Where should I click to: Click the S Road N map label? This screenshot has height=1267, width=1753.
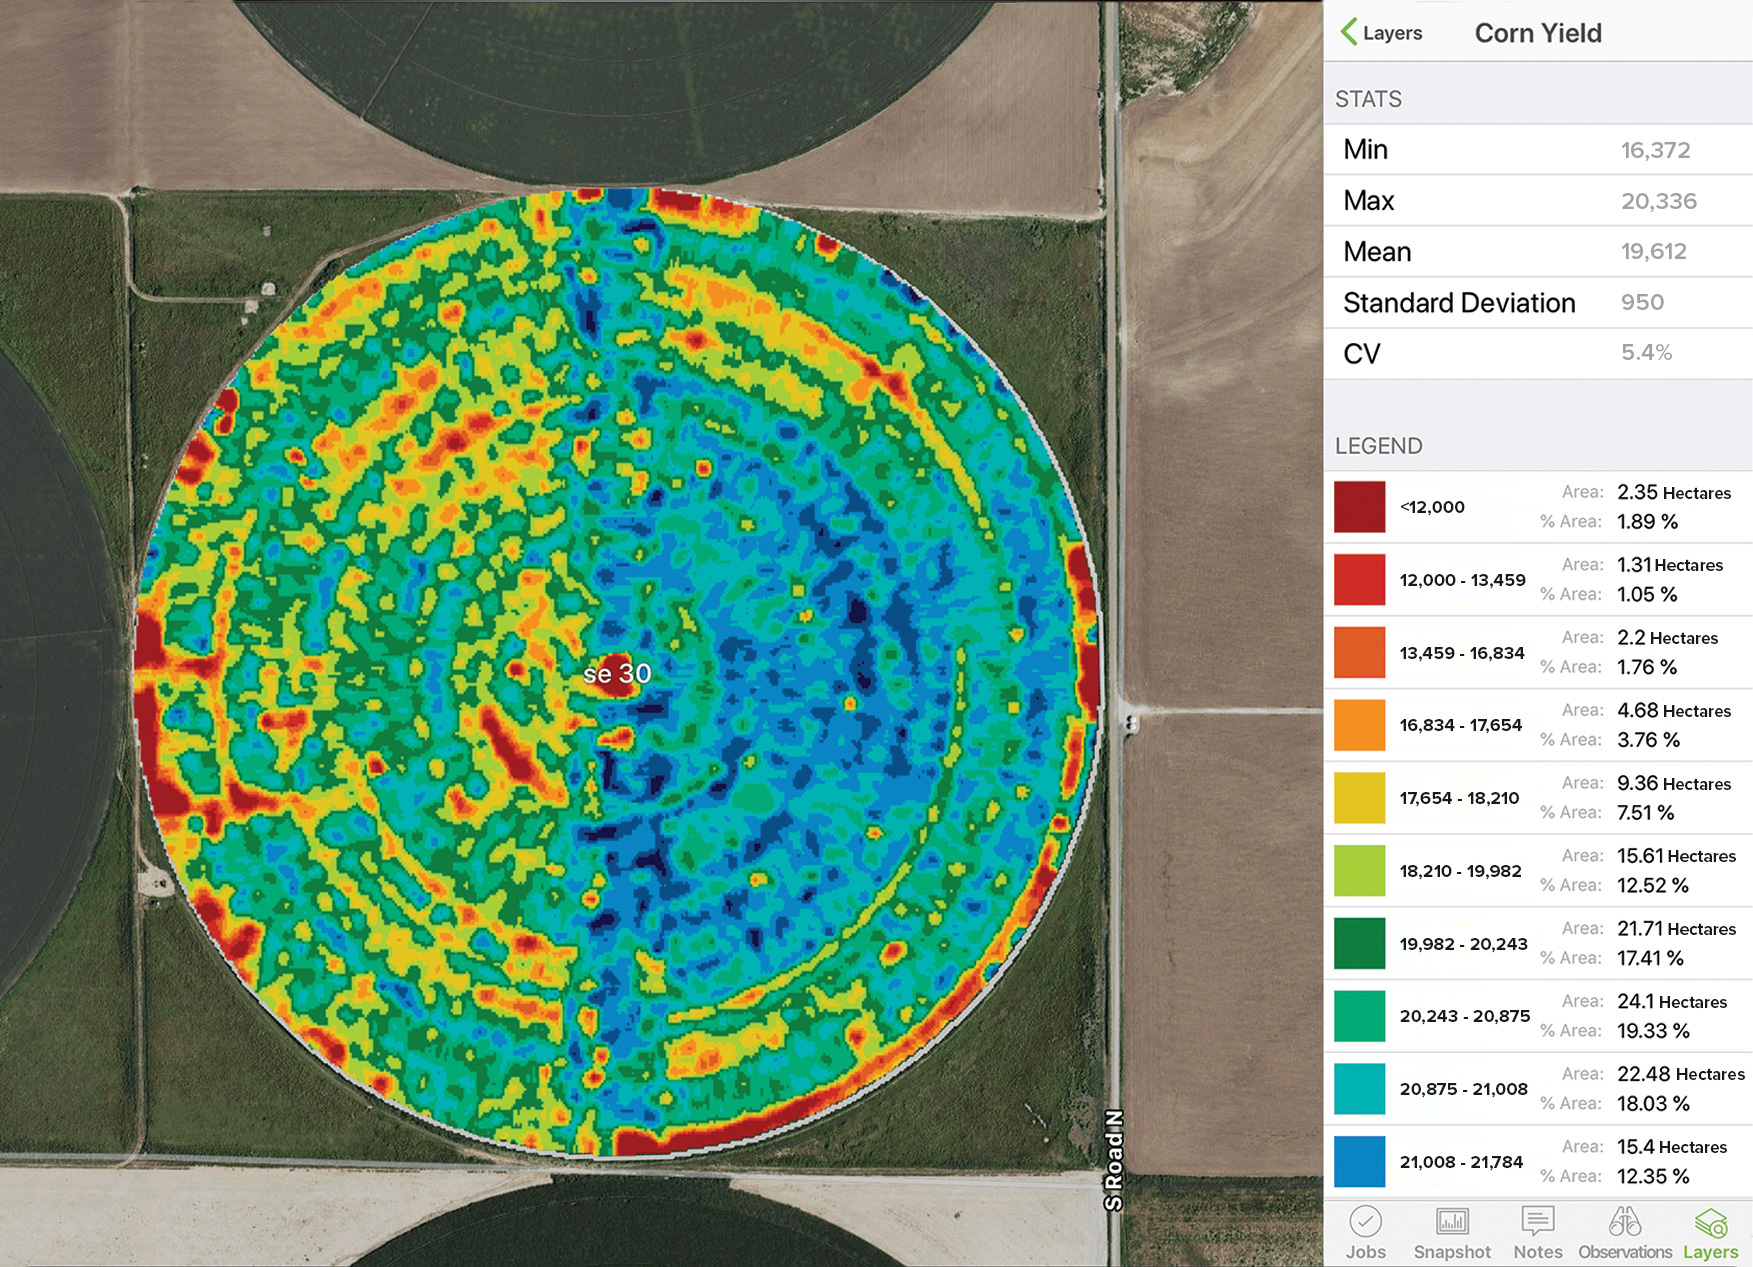1114,1160
